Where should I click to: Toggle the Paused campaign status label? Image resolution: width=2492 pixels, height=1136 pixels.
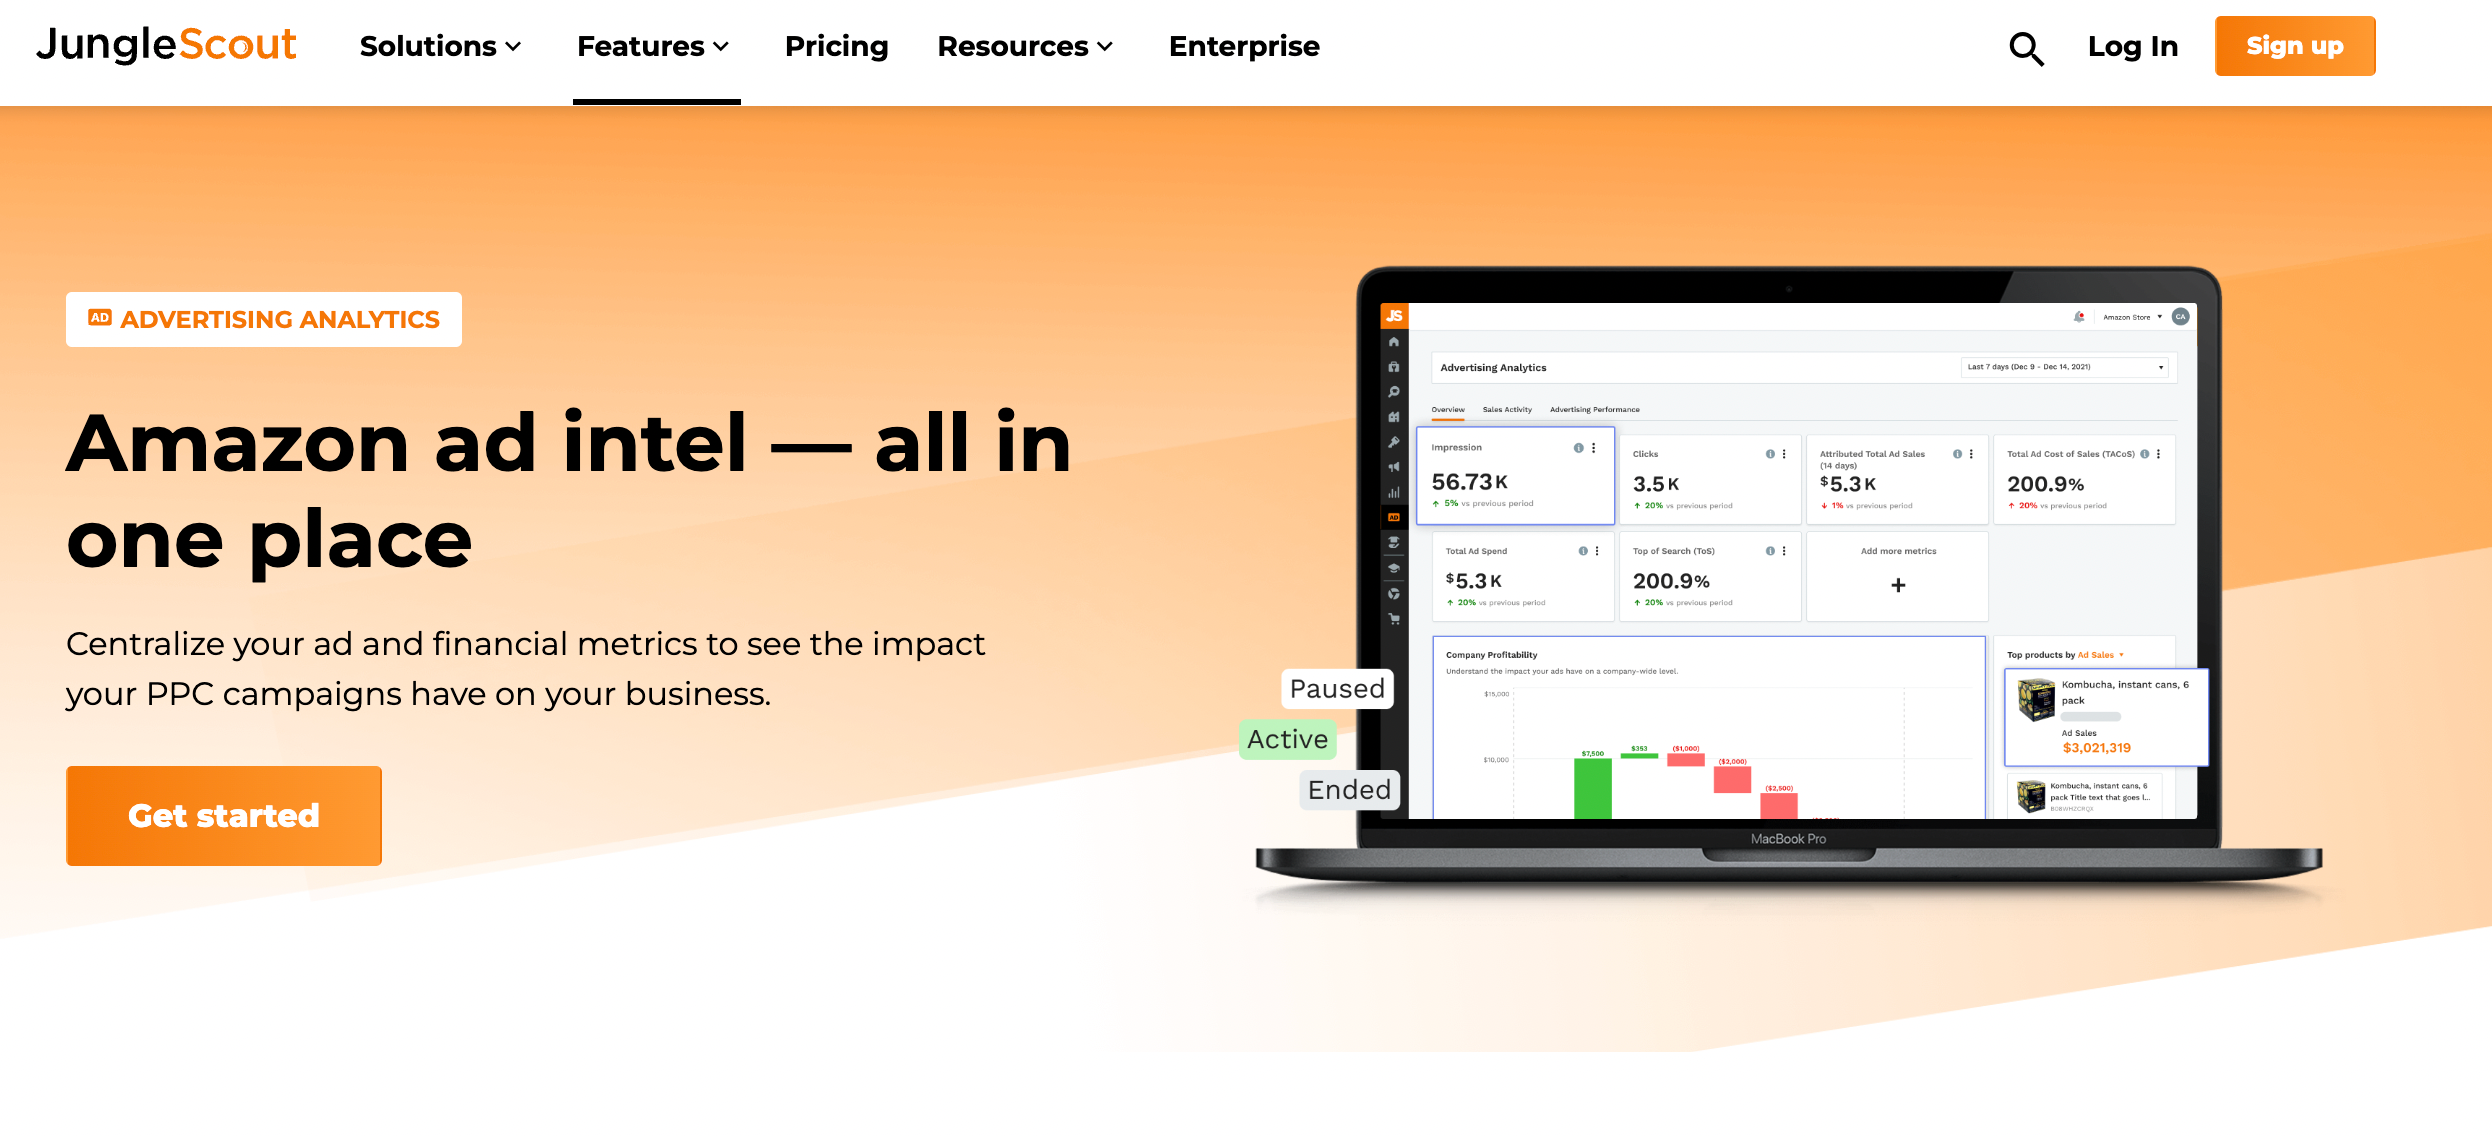pyautogui.click(x=1335, y=688)
